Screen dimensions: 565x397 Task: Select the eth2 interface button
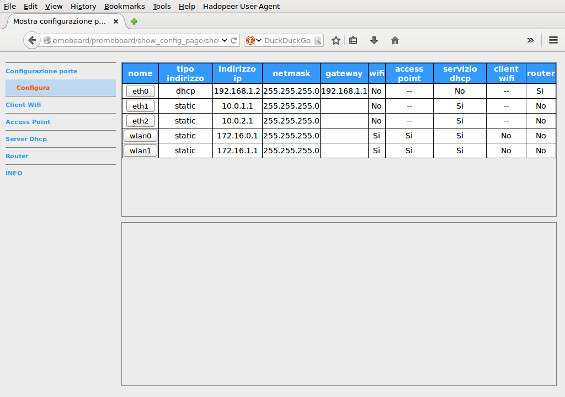pos(140,121)
